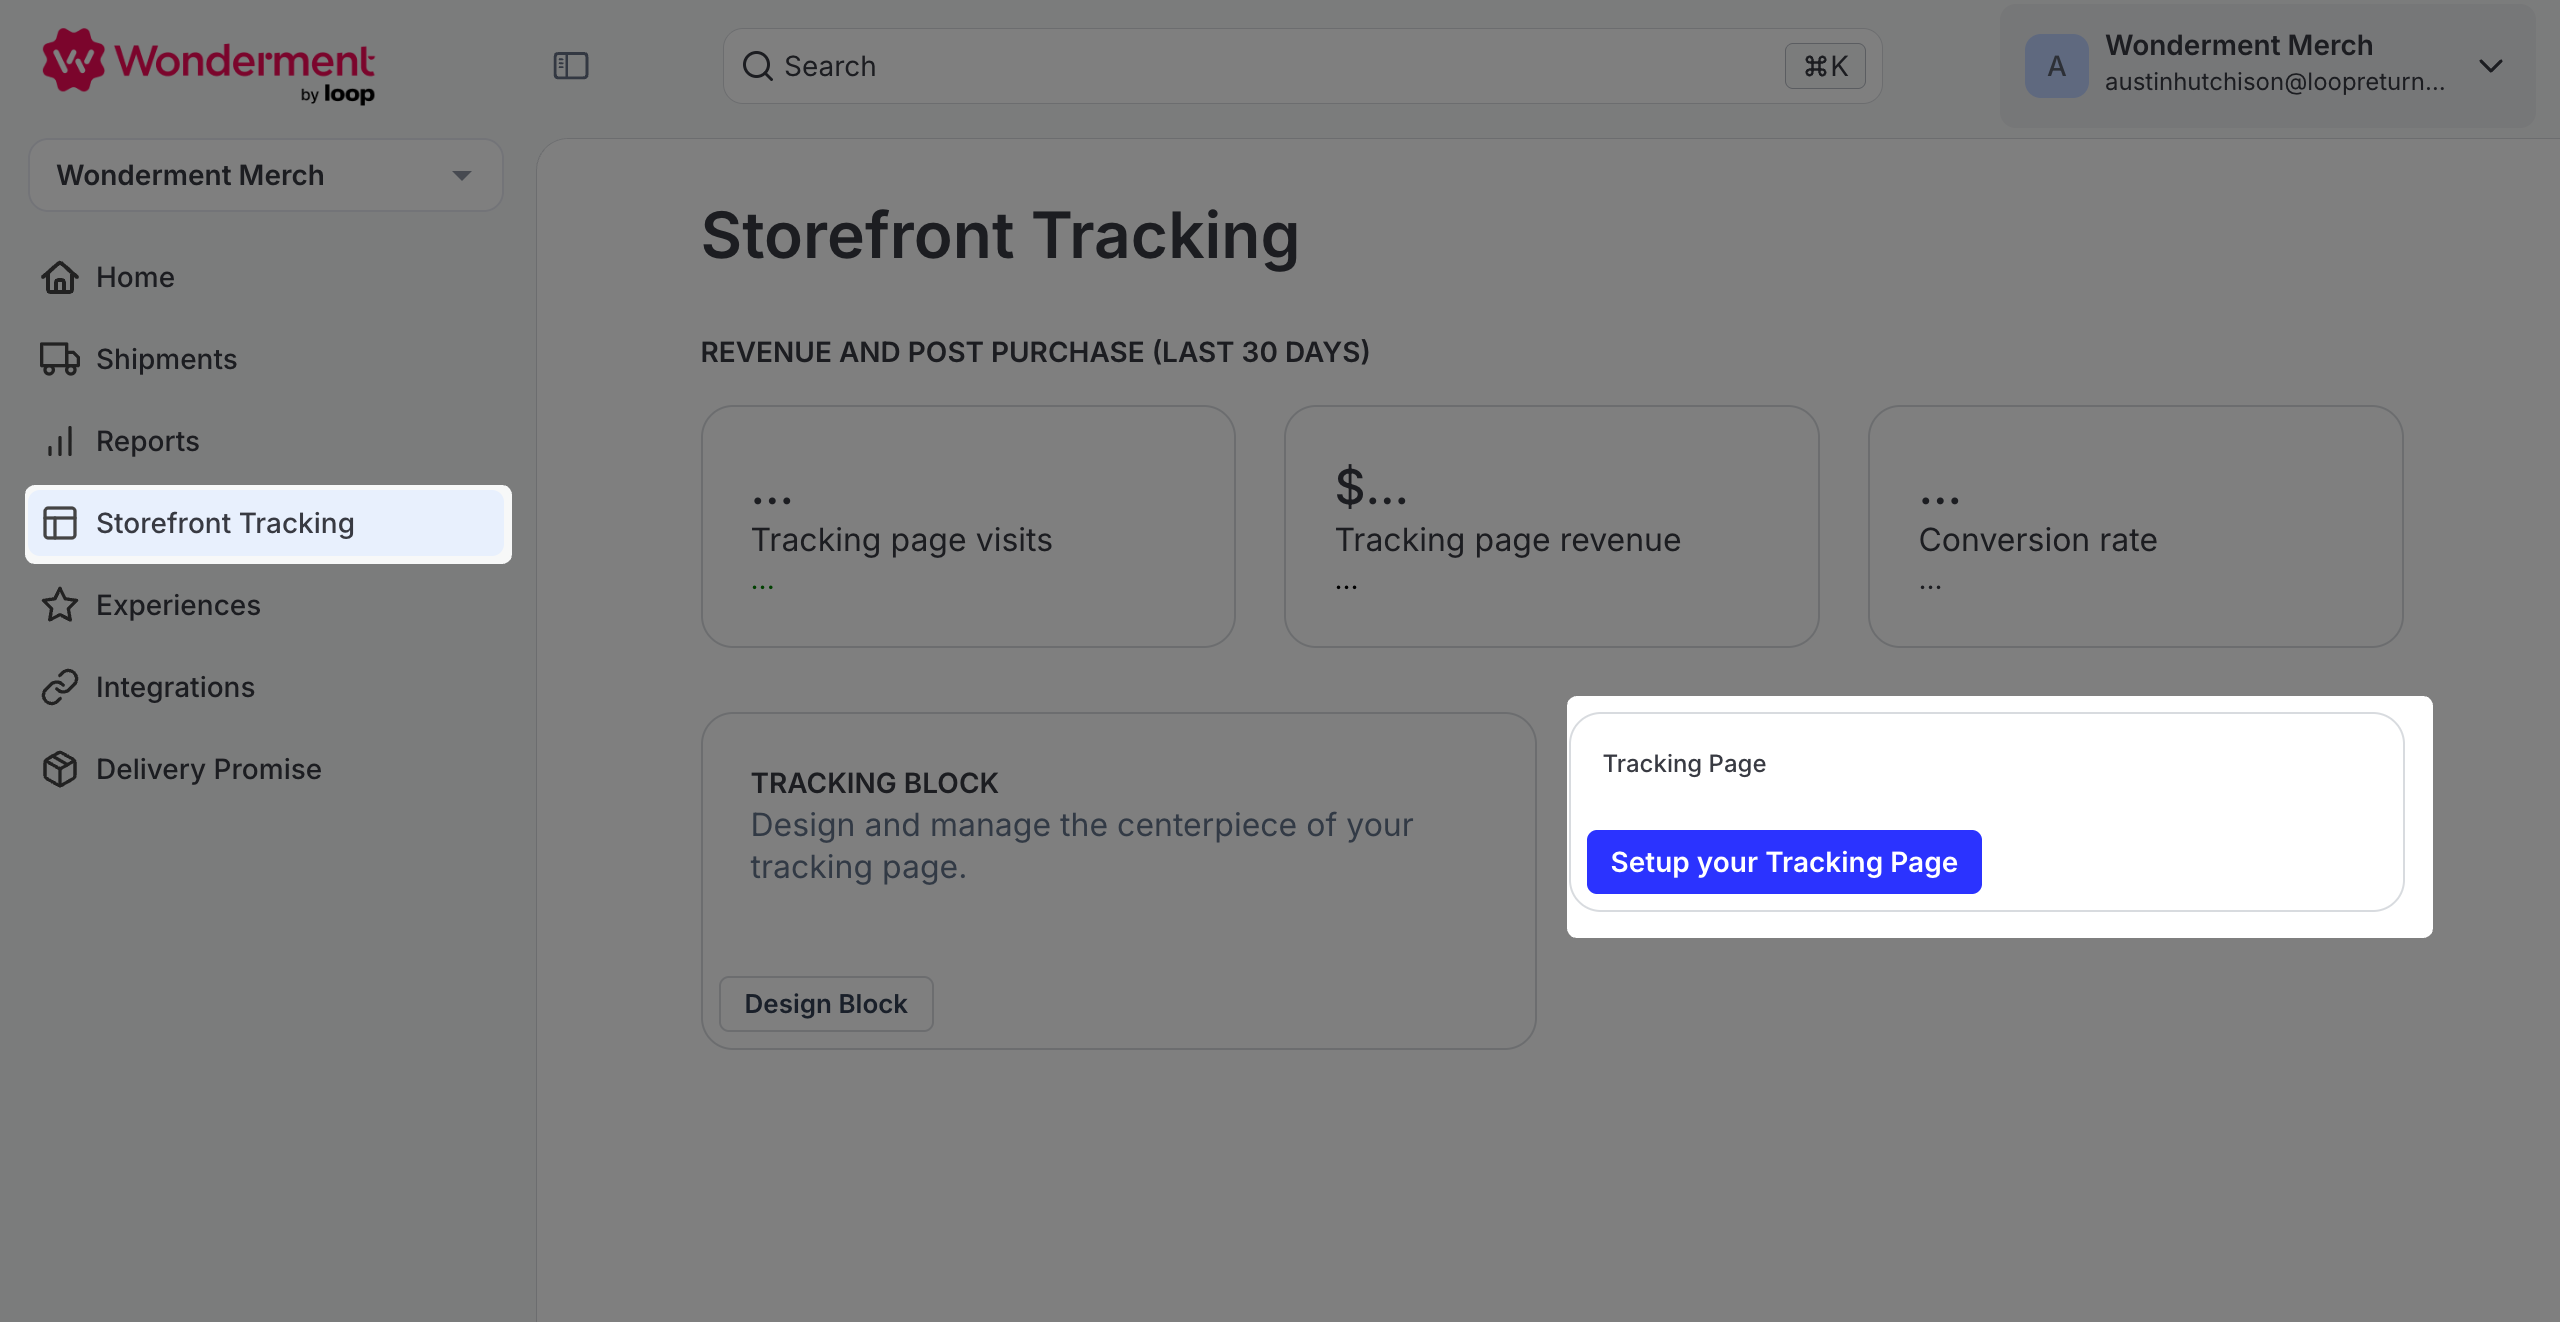Click the account avatar letter A

[2056, 66]
